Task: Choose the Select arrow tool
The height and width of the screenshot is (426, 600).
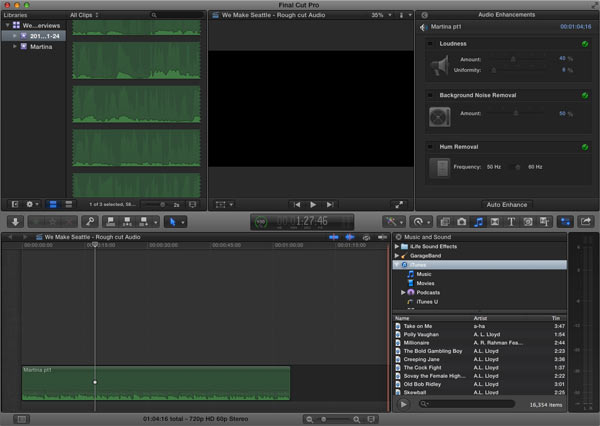Action: (172, 222)
